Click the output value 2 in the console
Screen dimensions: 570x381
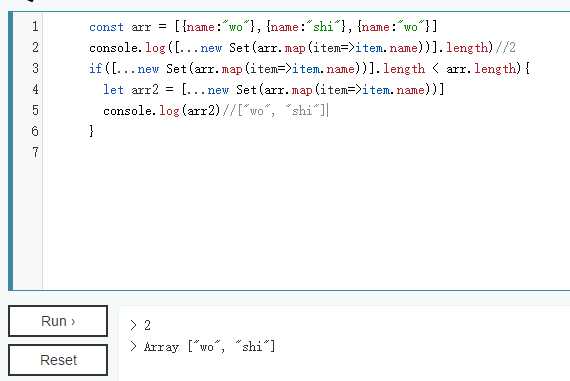point(147,325)
